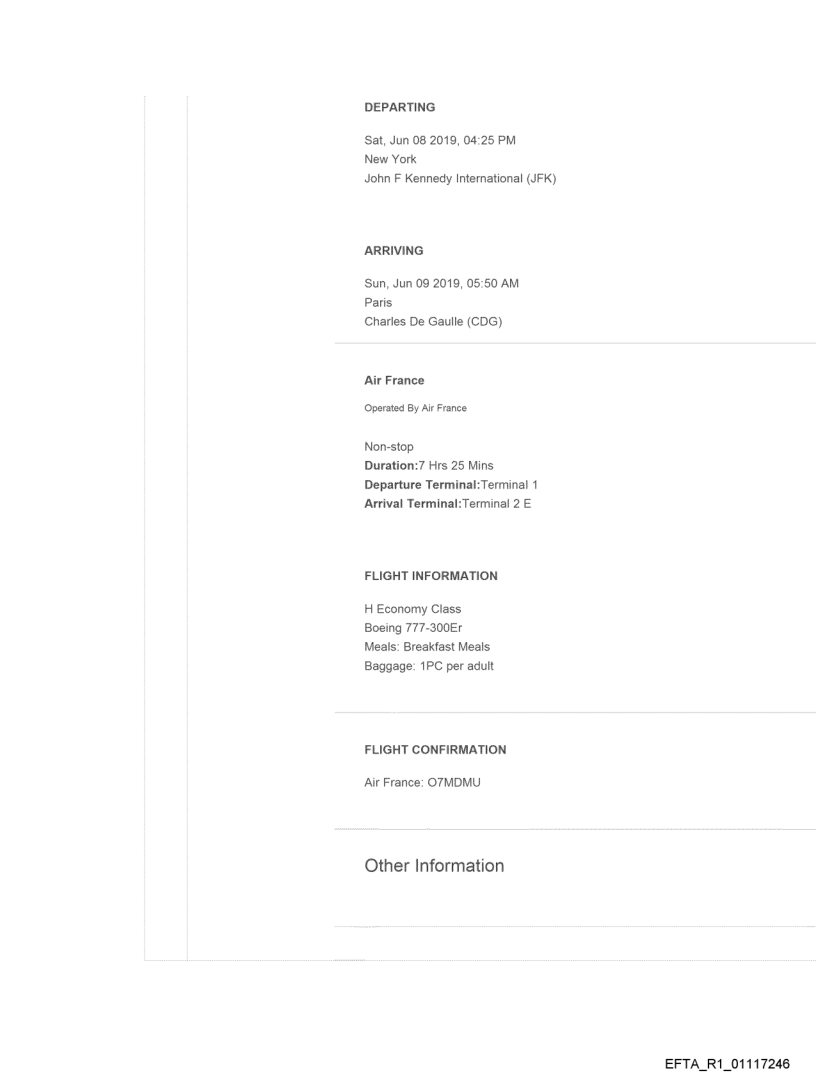This screenshot has height=1073, width=816.
Task: Select John F Kennedy International (JFK) airport
Action: coord(459,179)
